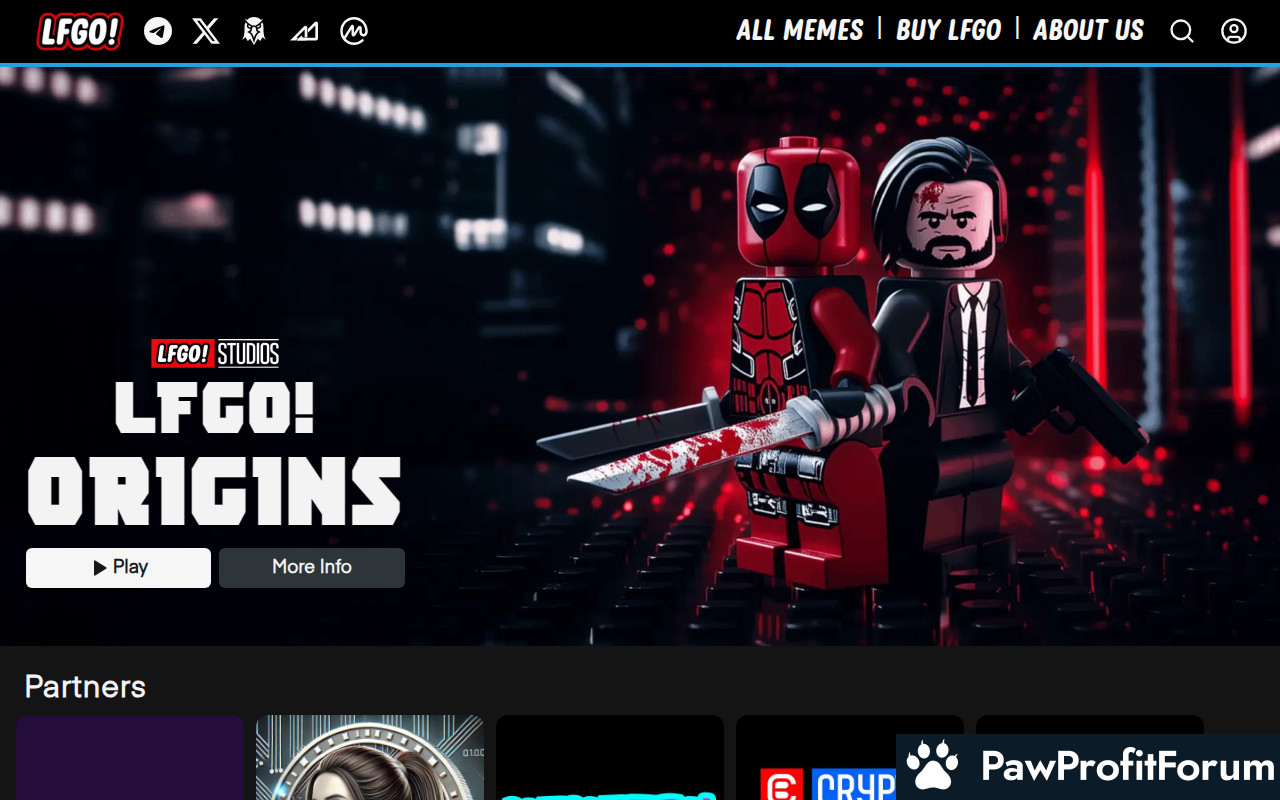Click the eagle head icon in header
Viewport: 1280px width, 800px height.
click(x=255, y=31)
